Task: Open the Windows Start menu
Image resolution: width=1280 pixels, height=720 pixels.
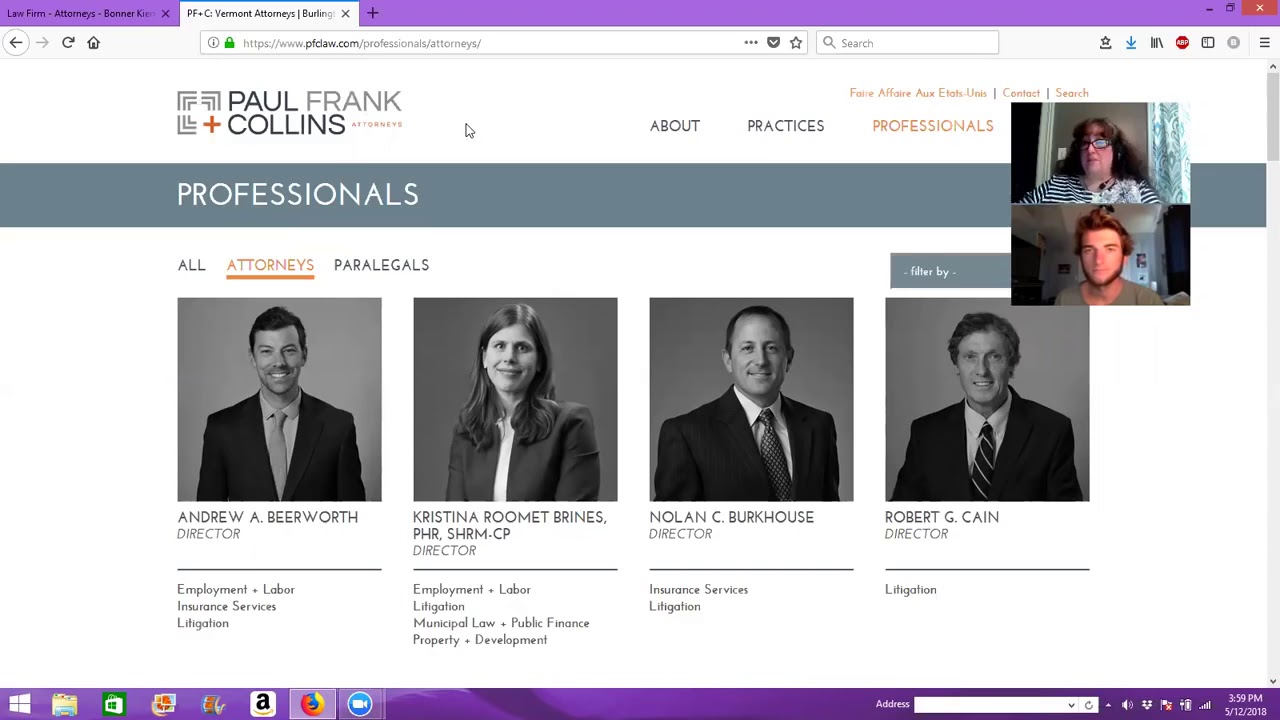Action: point(19,704)
